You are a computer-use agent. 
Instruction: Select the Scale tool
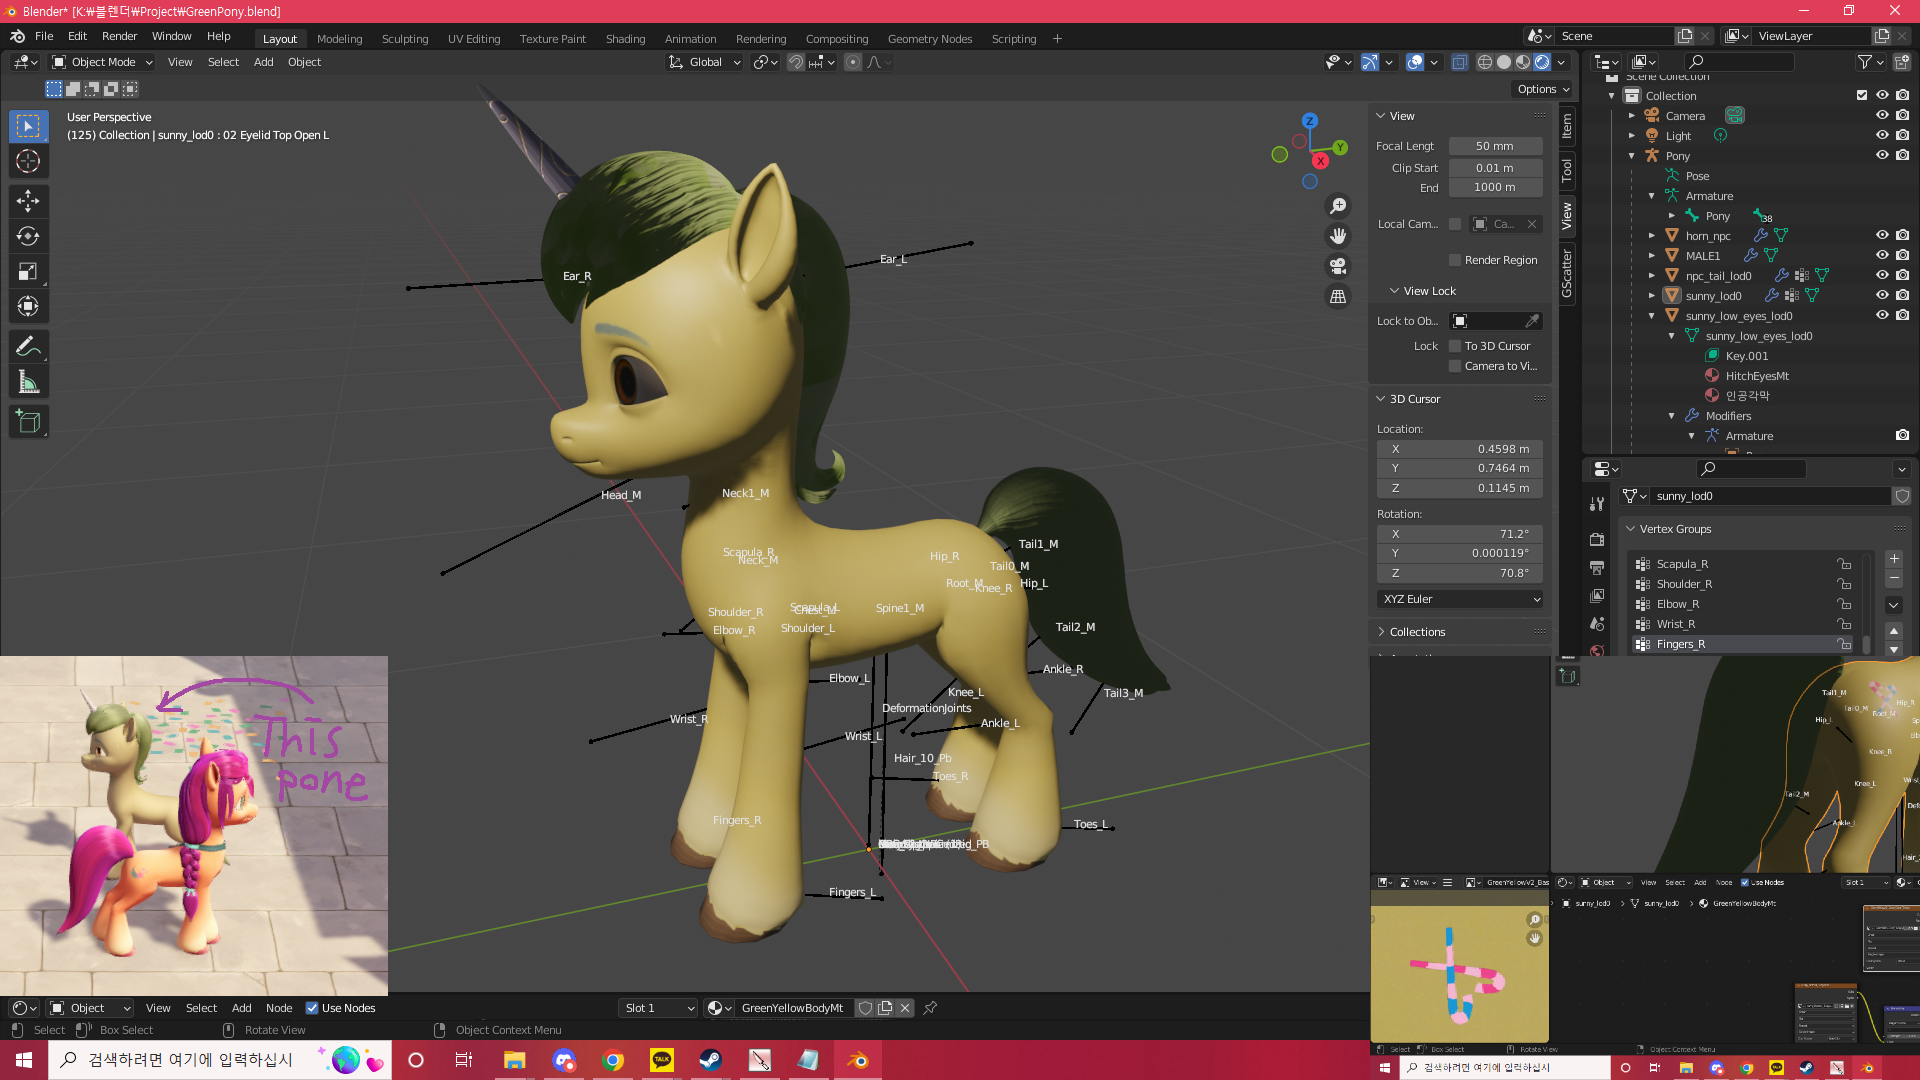click(x=28, y=271)
